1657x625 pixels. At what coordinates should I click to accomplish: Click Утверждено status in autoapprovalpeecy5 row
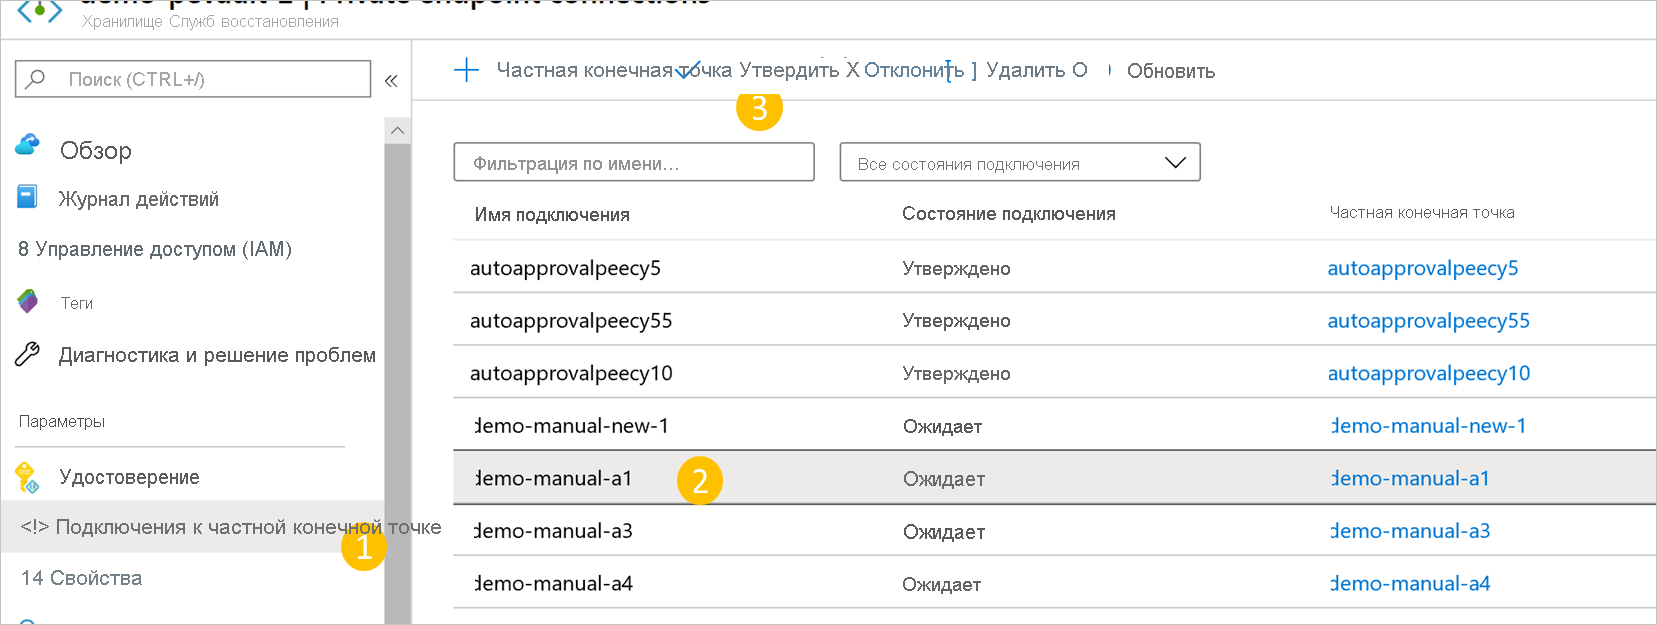click(956, 268)
